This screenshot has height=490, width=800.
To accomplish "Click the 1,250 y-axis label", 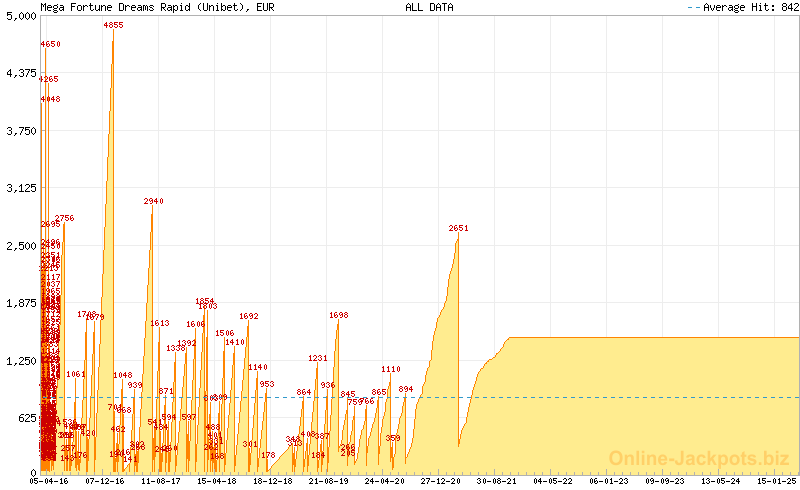I will coord(21,360).
